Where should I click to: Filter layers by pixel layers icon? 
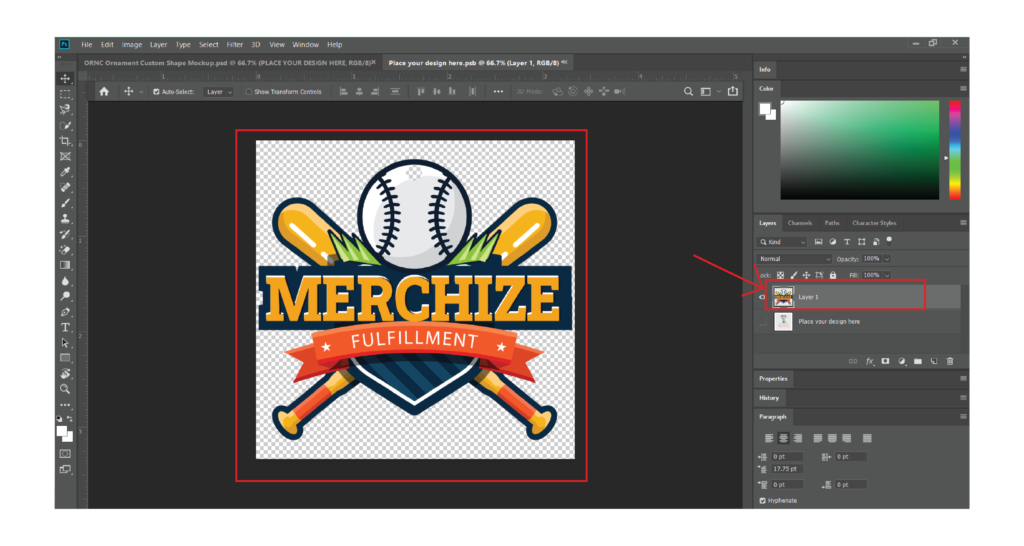[818, 242]
